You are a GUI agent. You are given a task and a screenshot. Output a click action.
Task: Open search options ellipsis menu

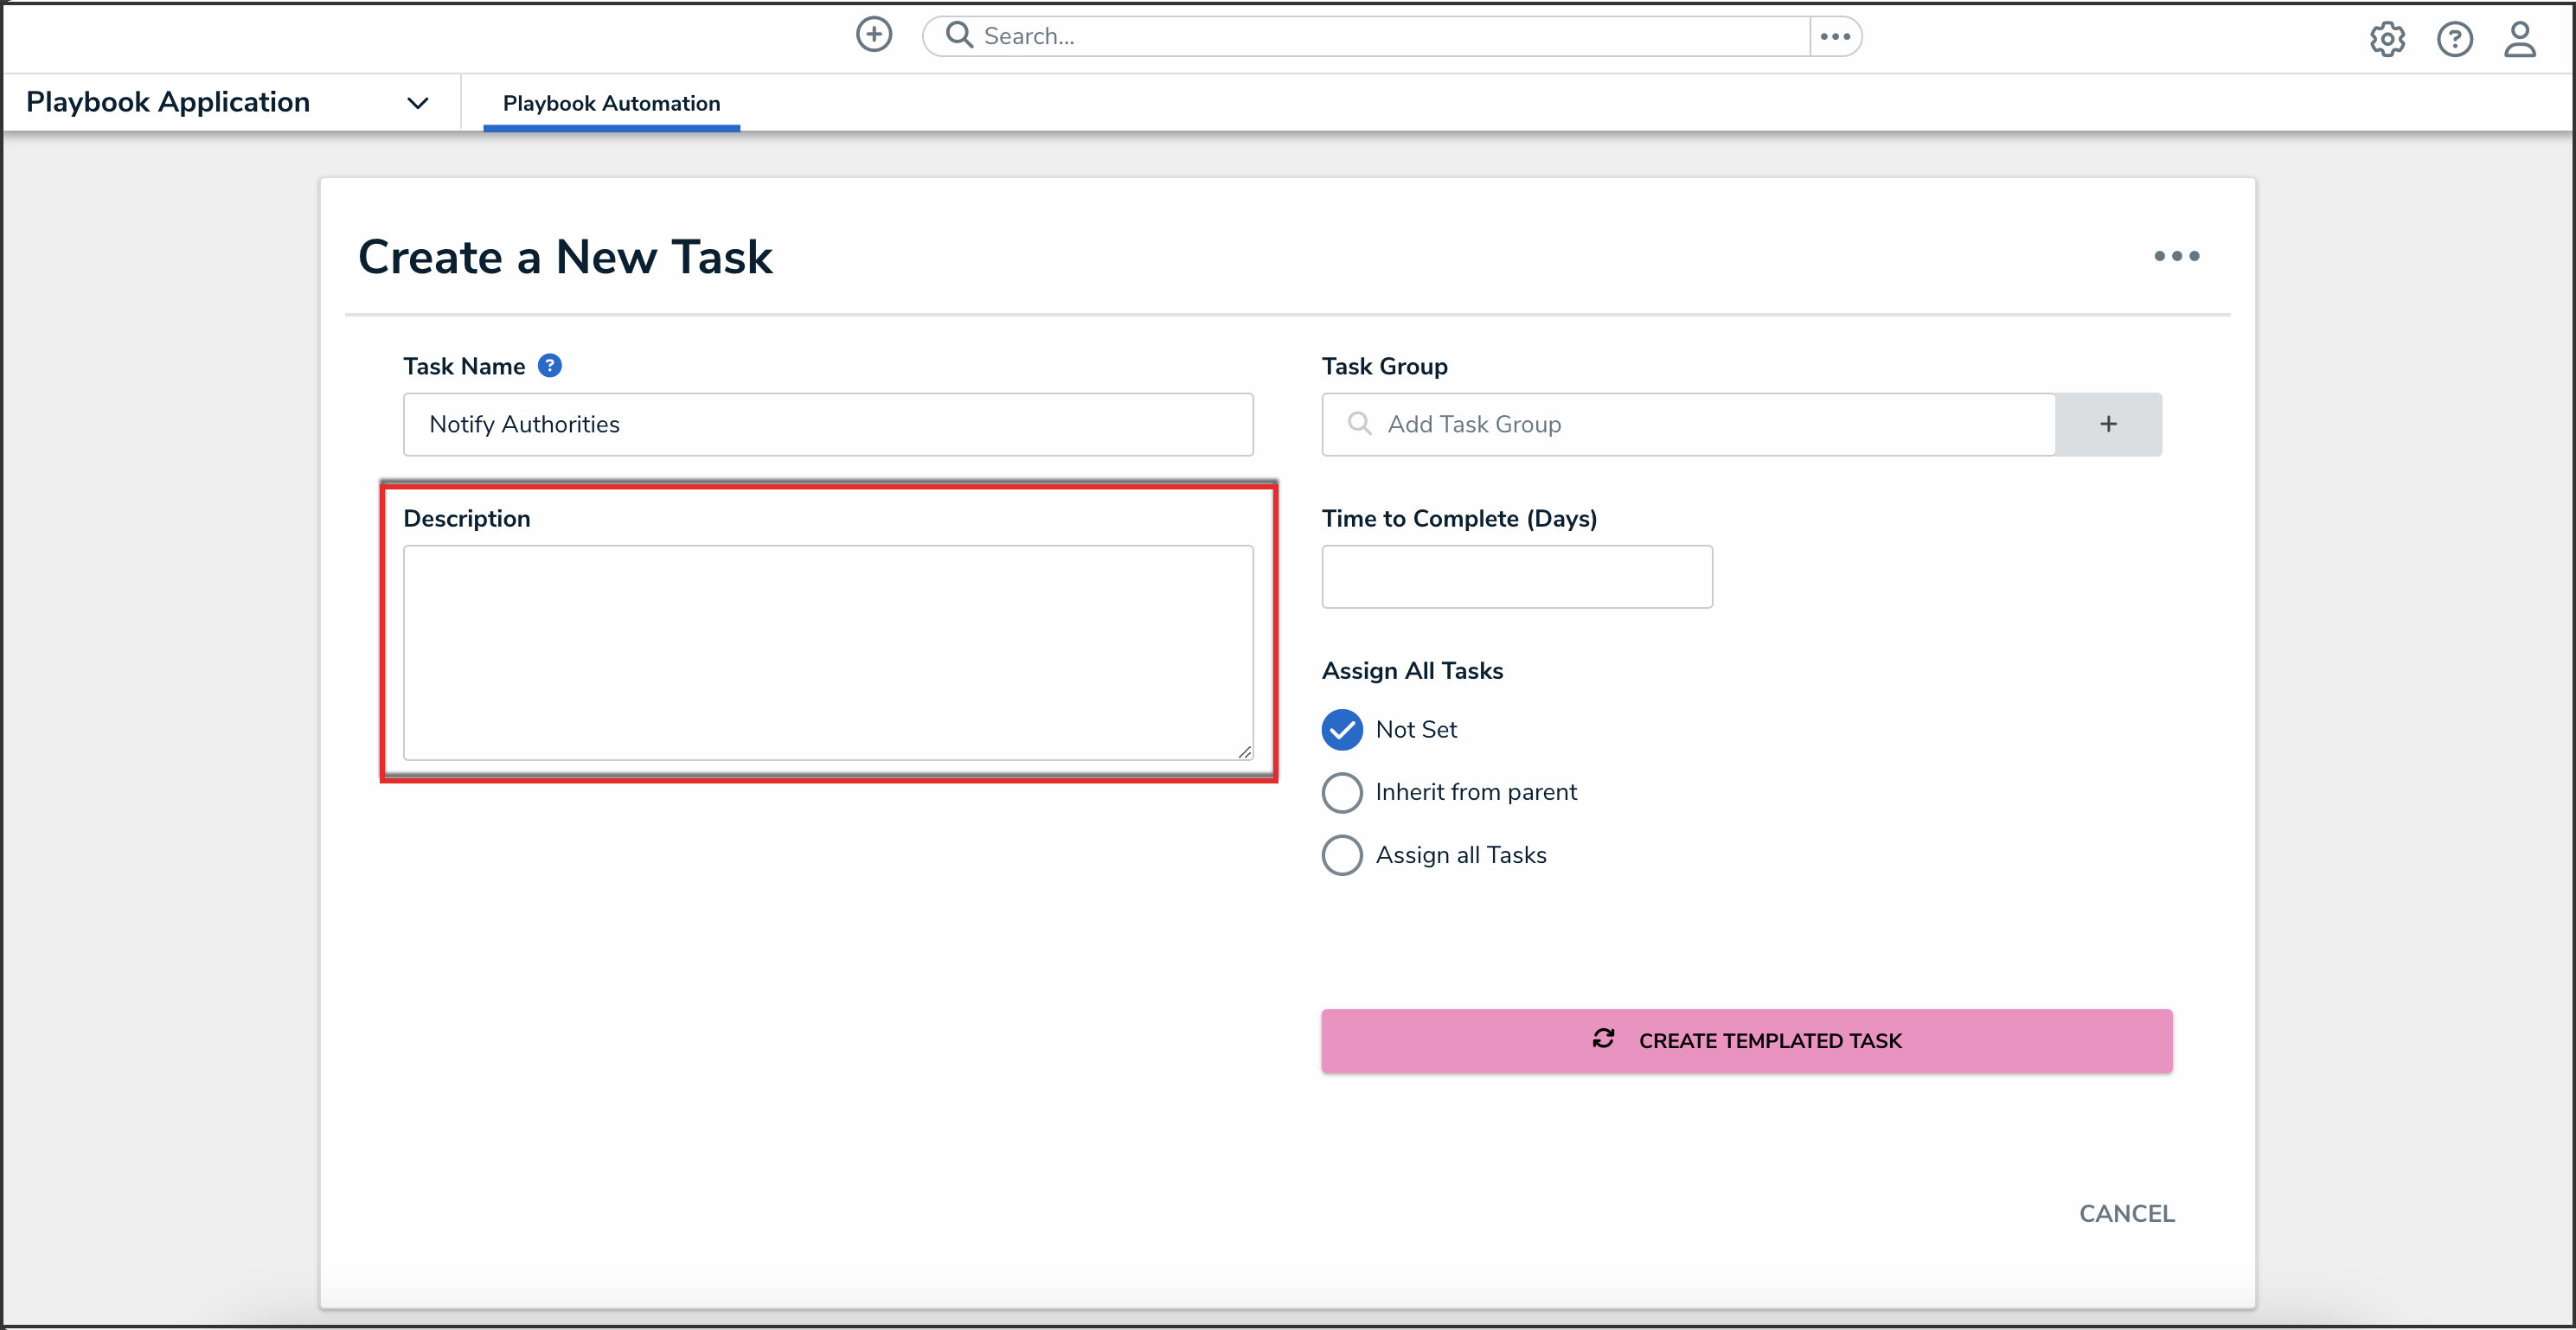1835,36
